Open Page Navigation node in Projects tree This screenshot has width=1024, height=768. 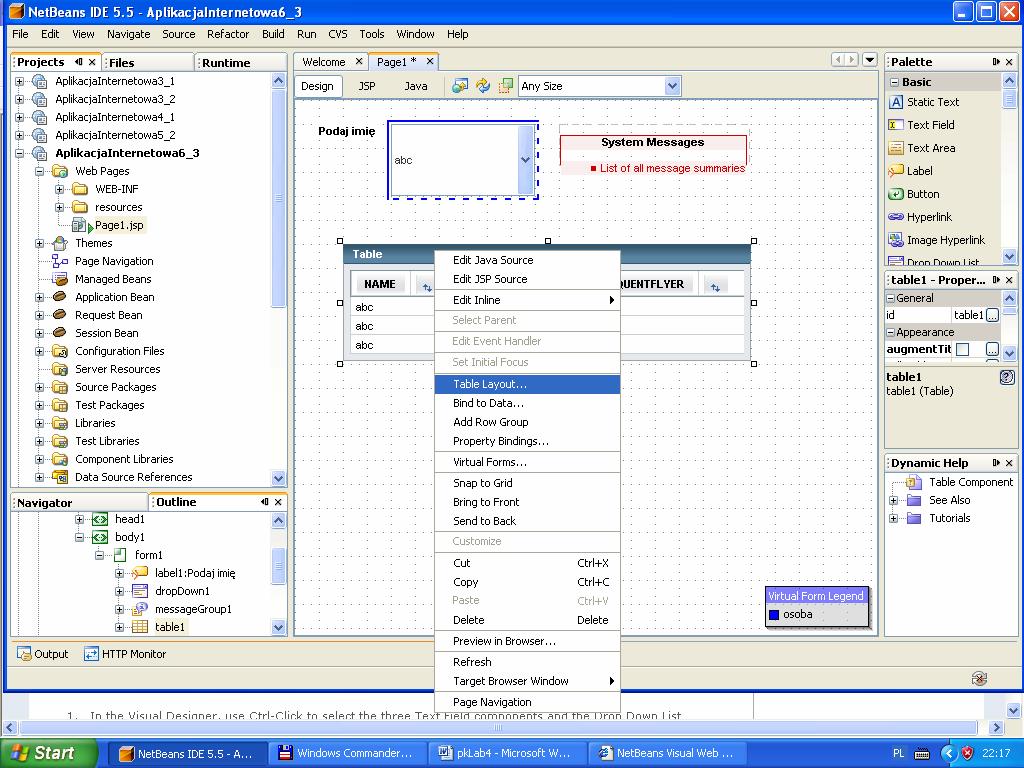click(114, 261)
